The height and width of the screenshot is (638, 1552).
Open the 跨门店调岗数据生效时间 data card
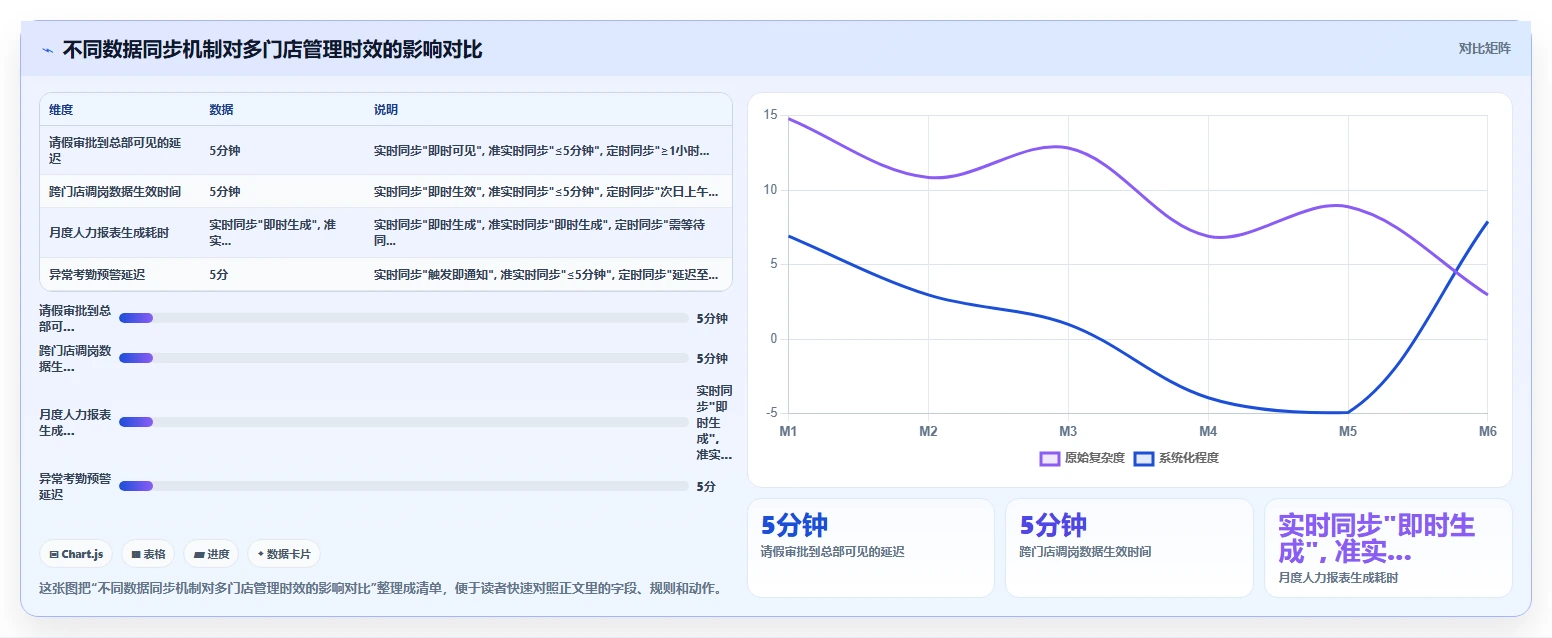pos(1129,548)
